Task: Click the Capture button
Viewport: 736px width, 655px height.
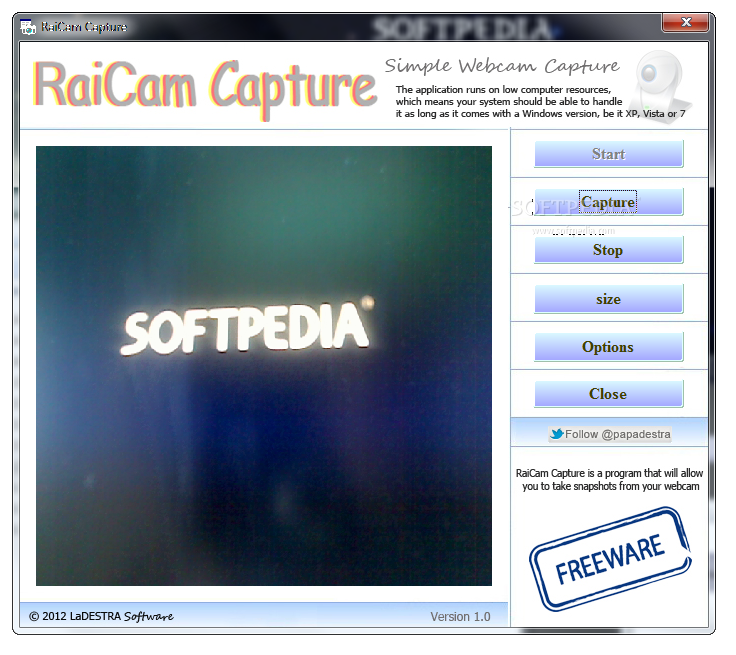Action: tap(609, 202)
